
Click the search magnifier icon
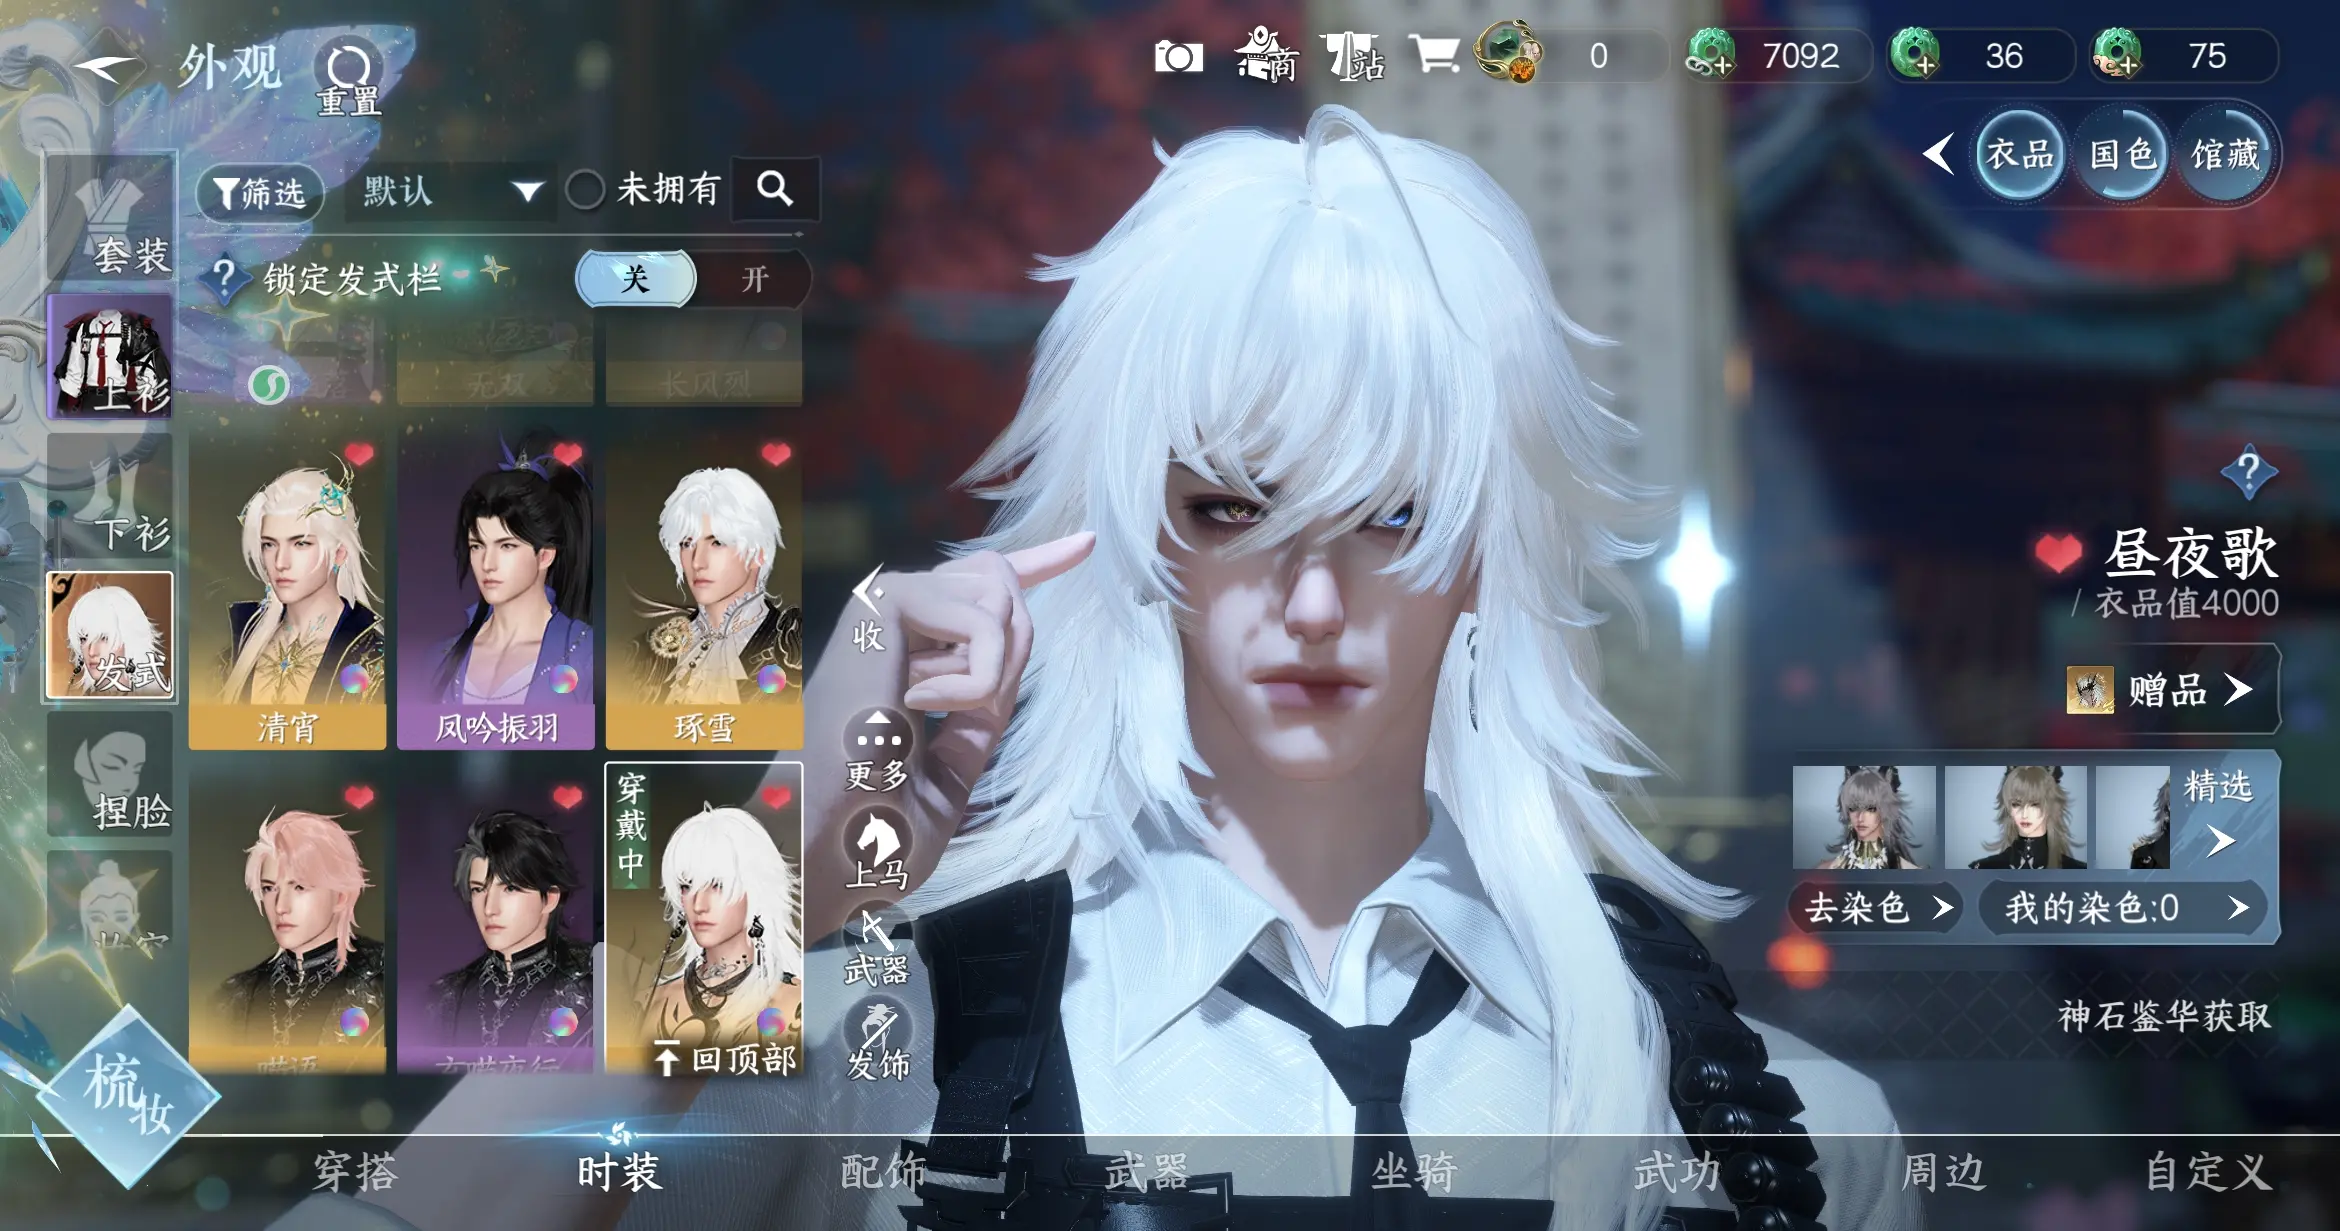point(775,188)
